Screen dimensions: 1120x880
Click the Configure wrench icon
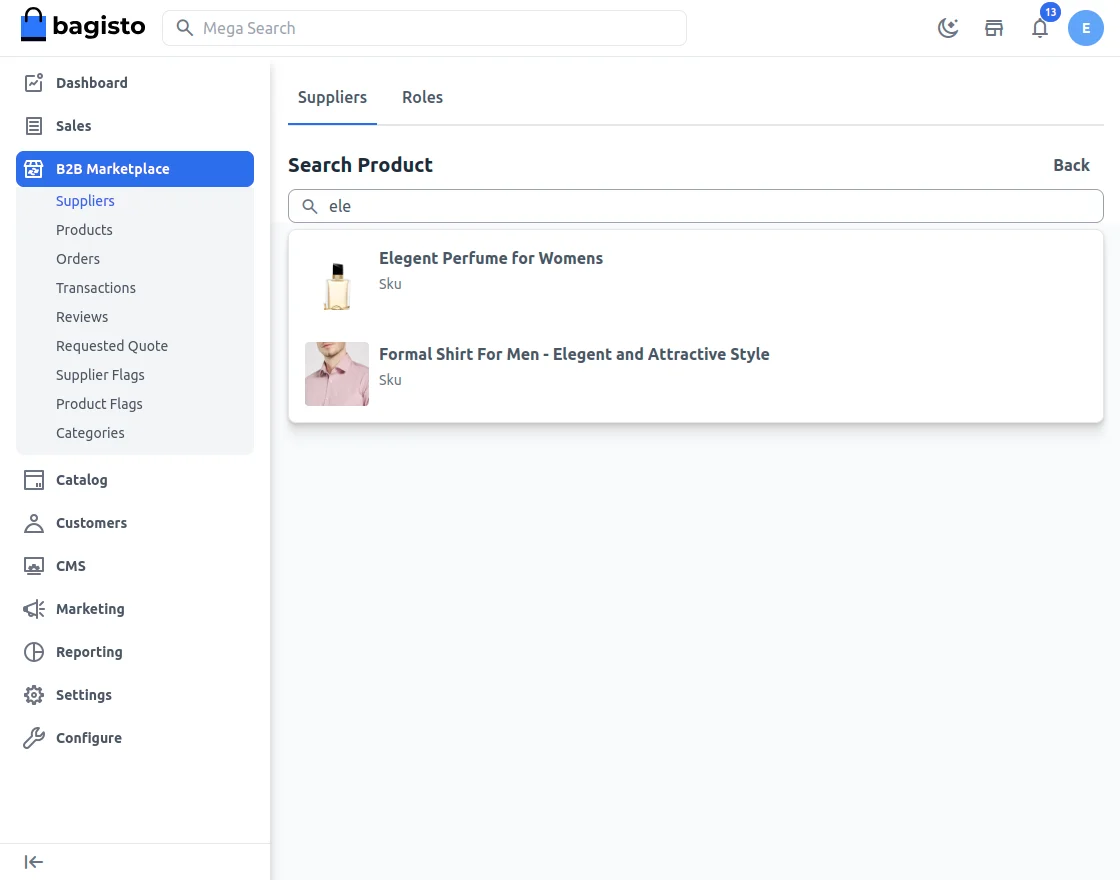pyautogui.click(x=32, y=738)
